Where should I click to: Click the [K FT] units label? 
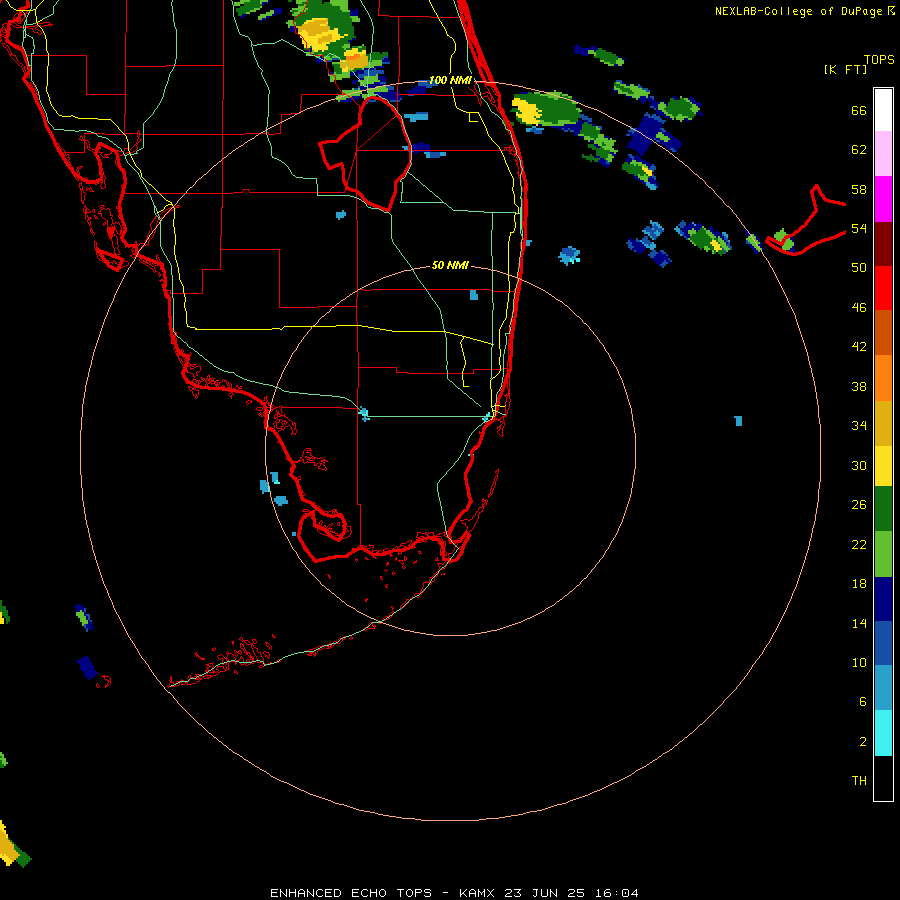[x=845, y=69]
